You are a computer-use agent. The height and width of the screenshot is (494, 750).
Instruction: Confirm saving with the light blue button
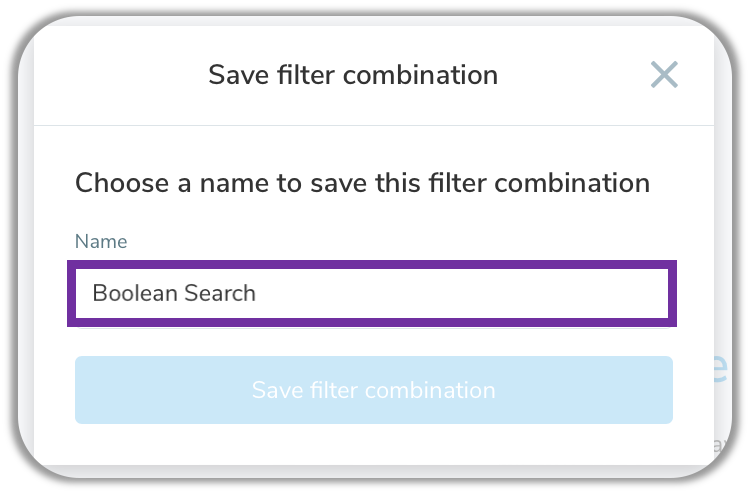373,389
